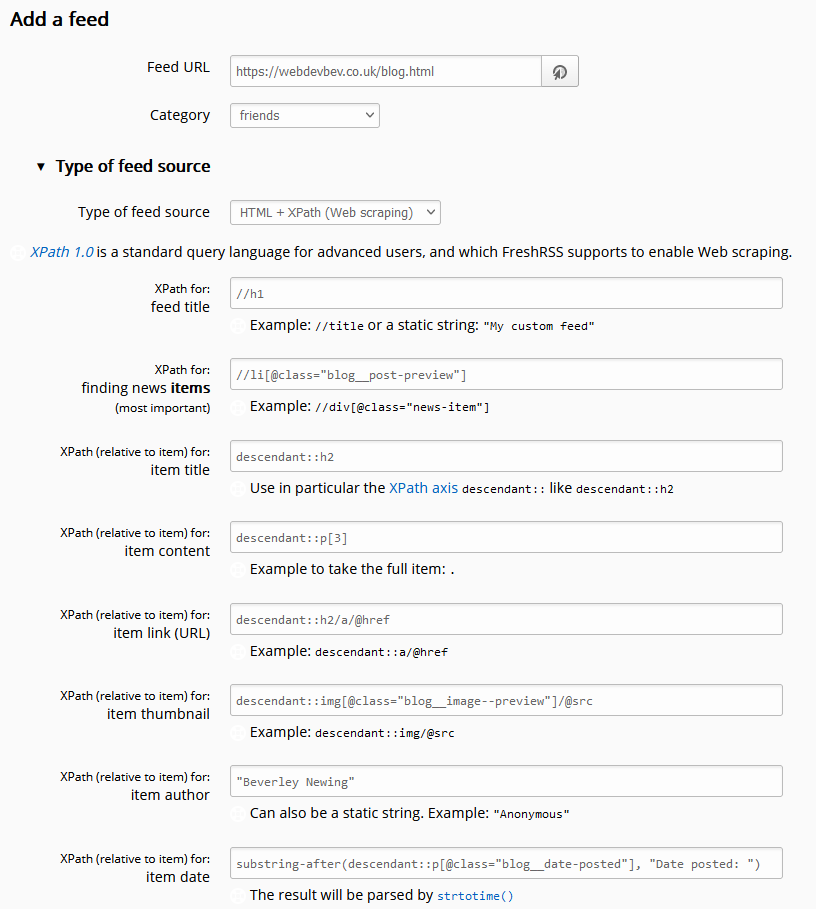Click the info icon beside the item thumbnail example

click(x=237, y=732)
